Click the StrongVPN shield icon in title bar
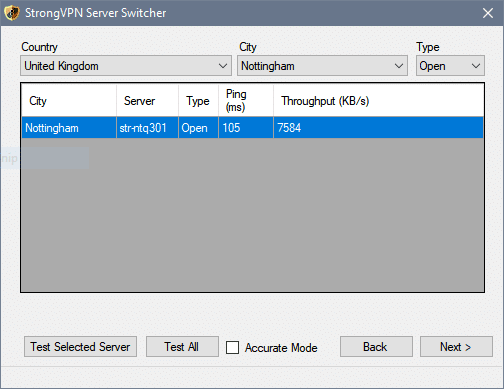This screenshot has width=504, height=389. point(12,13)
